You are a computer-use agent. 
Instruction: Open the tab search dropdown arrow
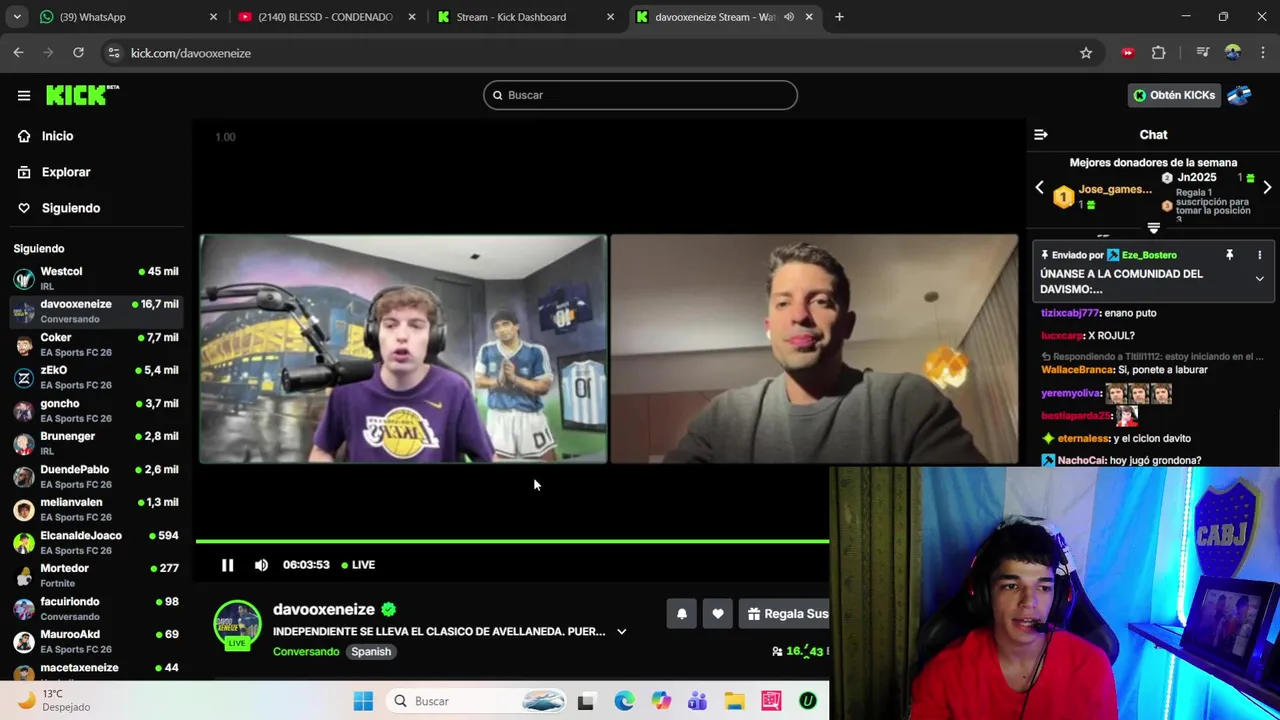tap(17, 17)
